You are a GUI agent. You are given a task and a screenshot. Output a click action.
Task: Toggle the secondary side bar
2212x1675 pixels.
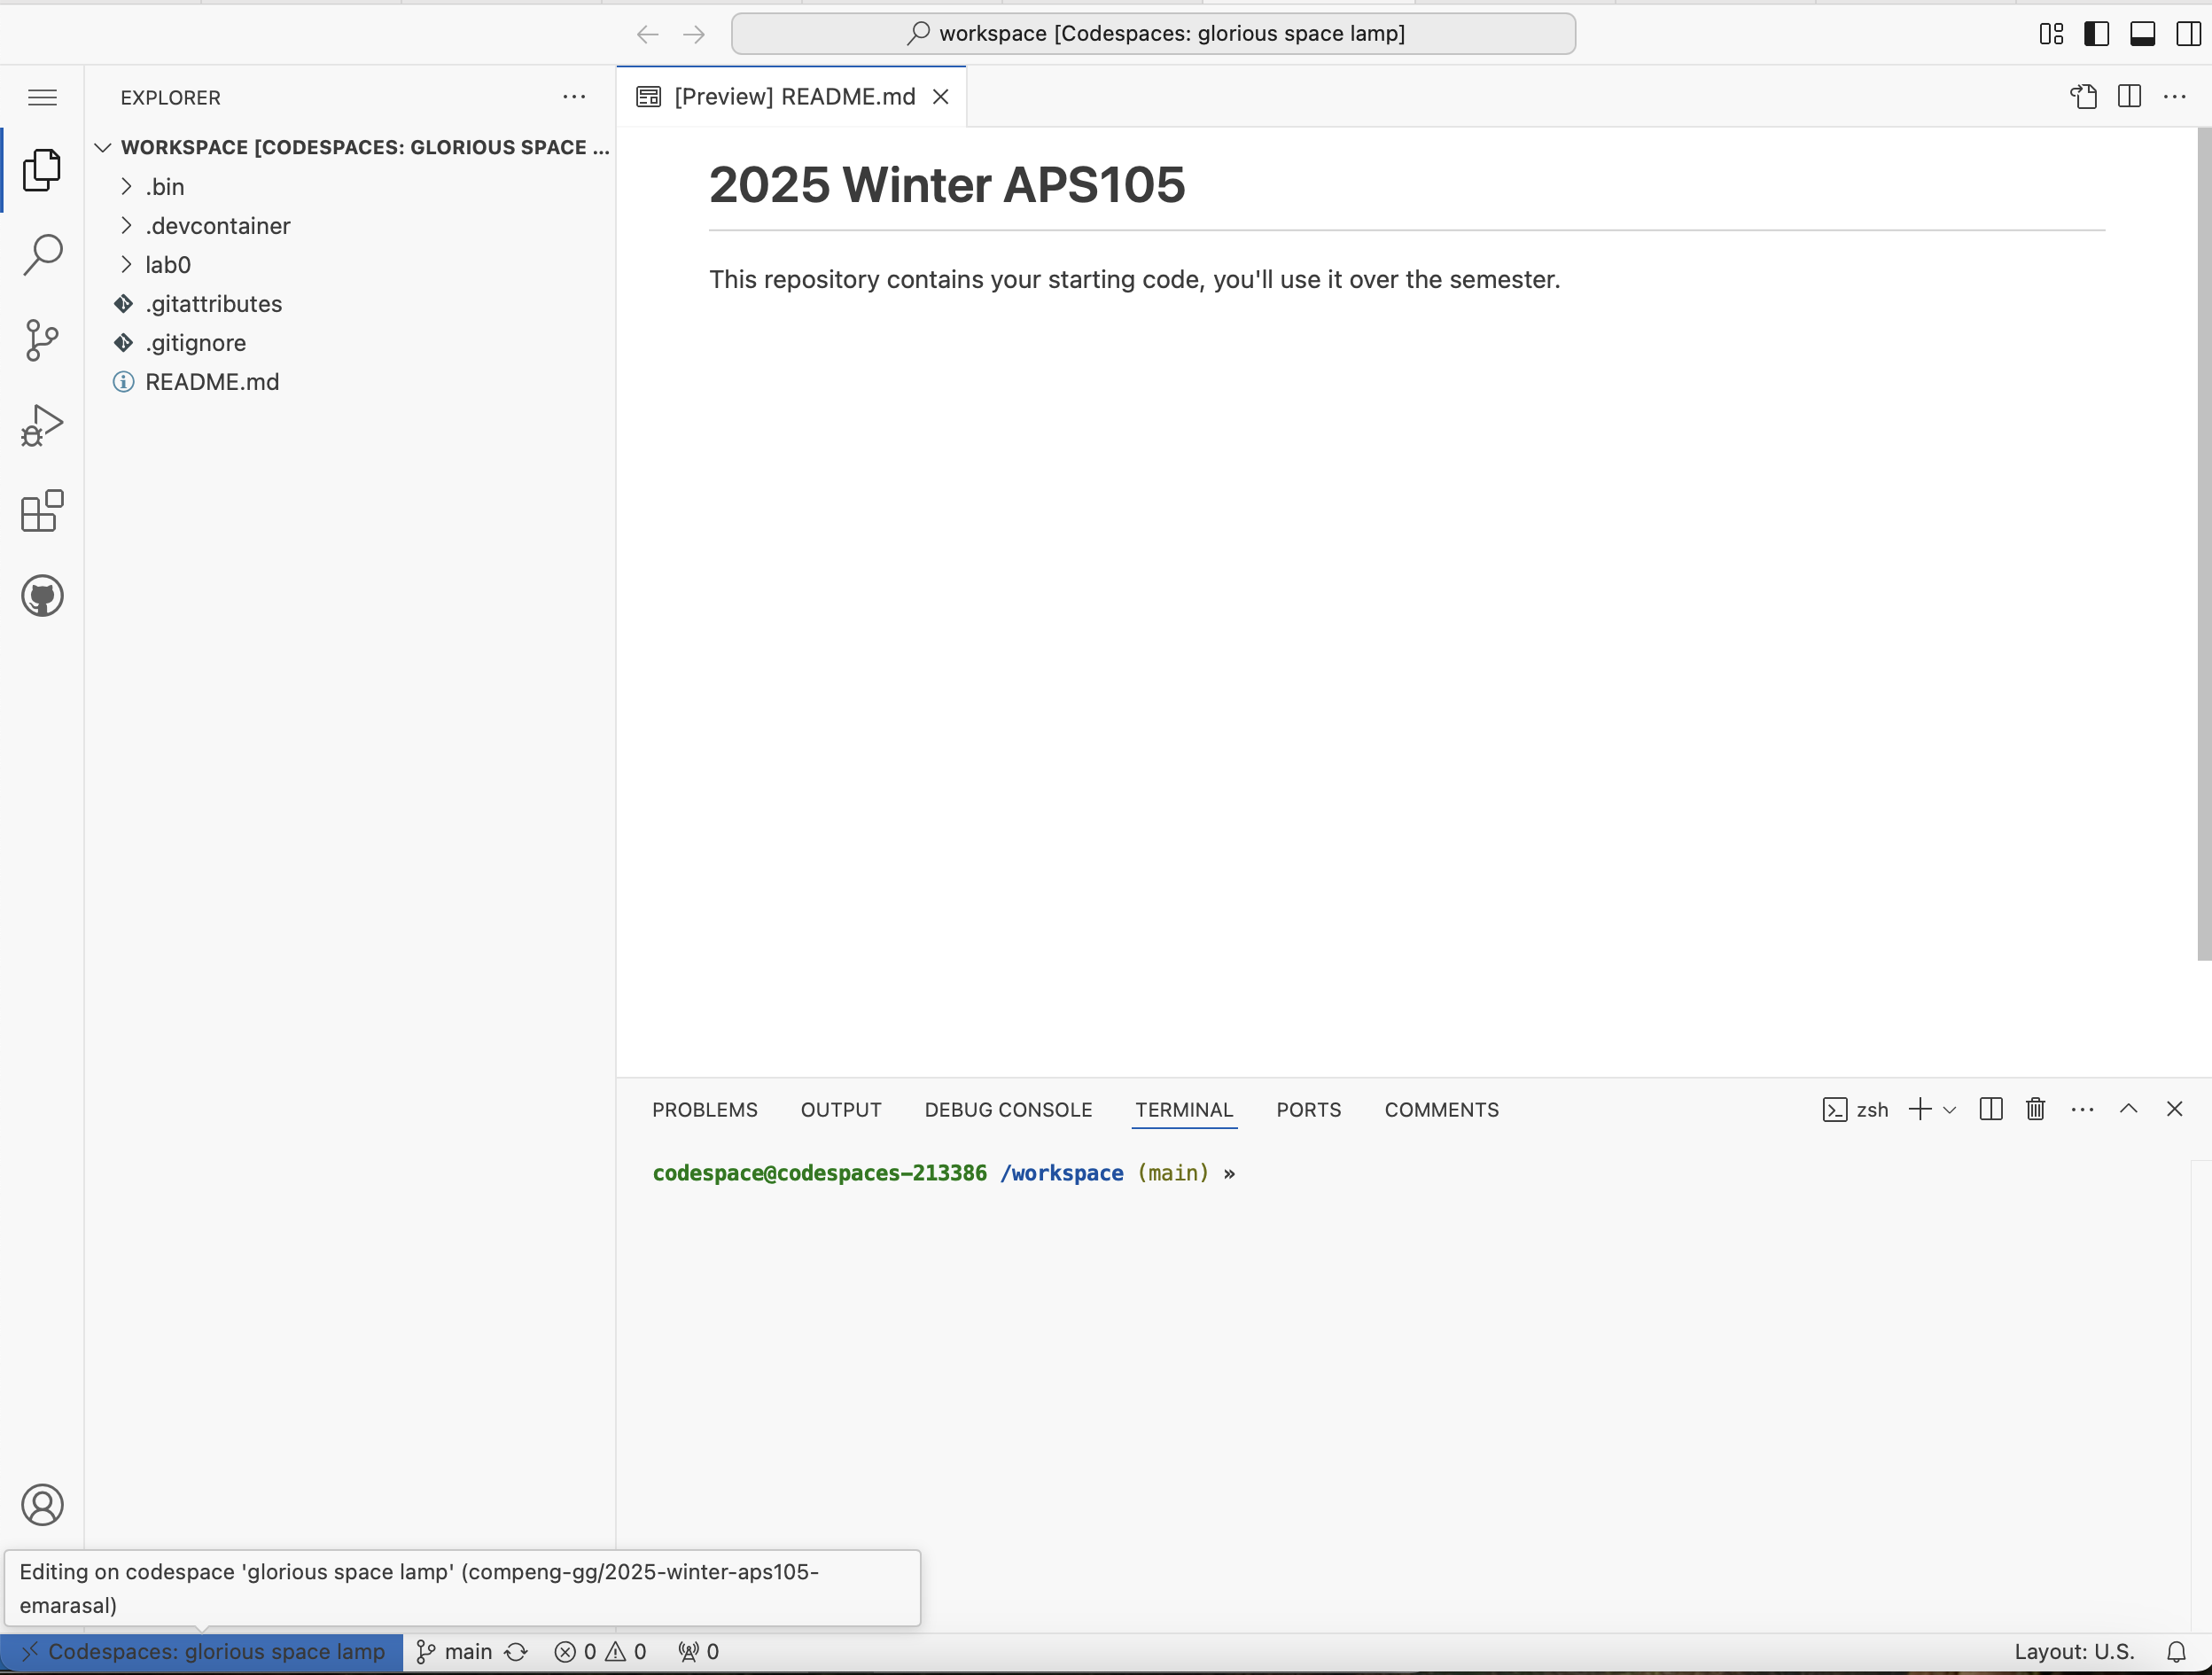tap(2188, 34)
